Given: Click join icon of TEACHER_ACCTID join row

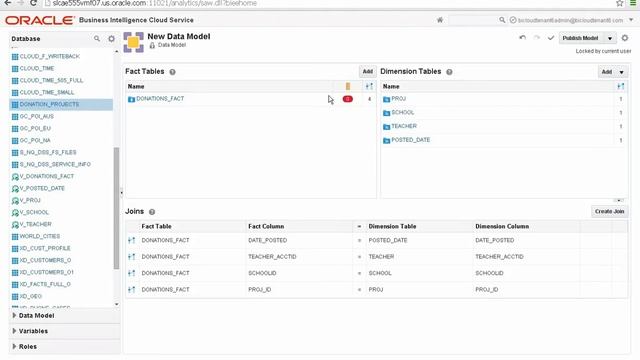Looking at the screenshot, I should tap(131, 257).
